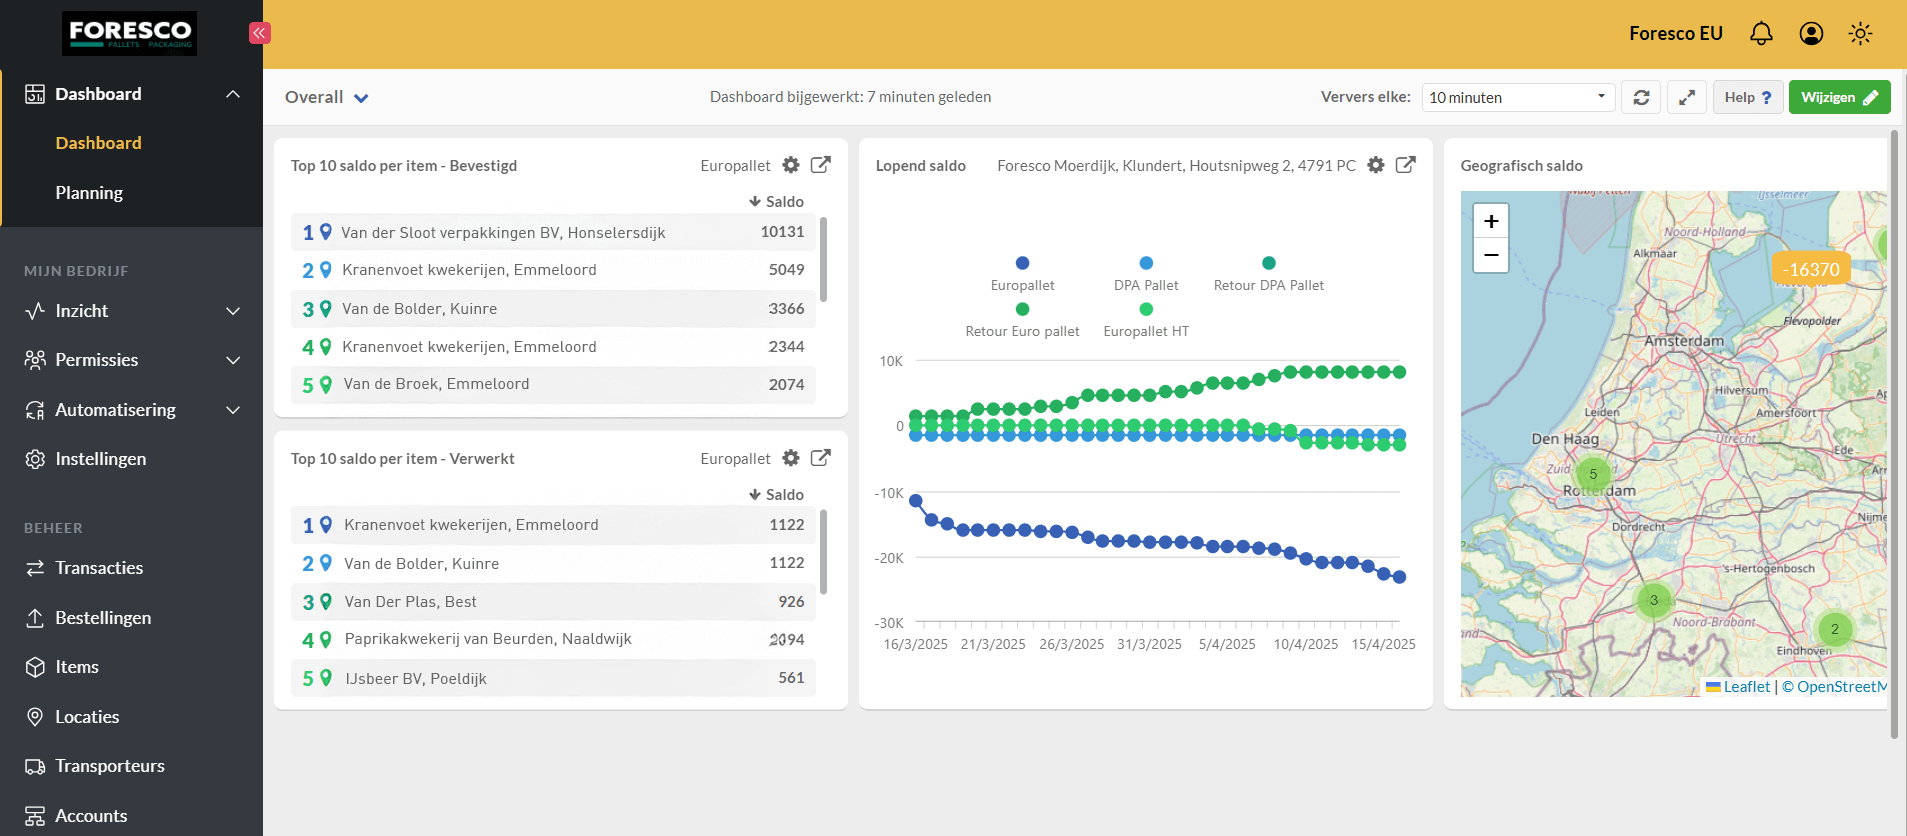Click the Bevestigd list scrollbar
Viewport: 1907px width, 836px height.
pos(823,259)
